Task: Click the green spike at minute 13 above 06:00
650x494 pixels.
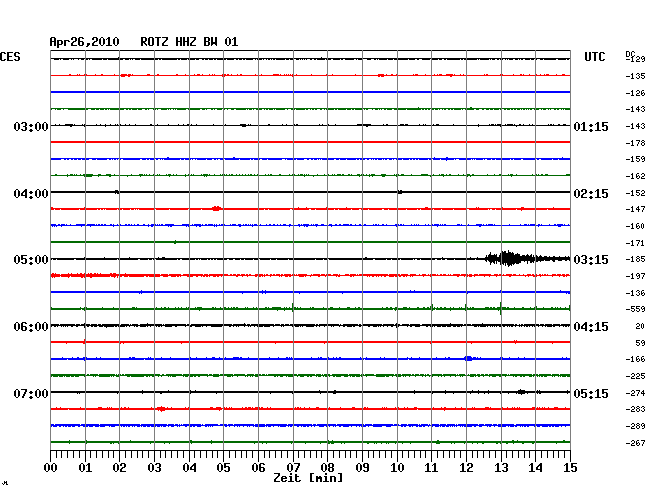Action: tap(501, 308)
